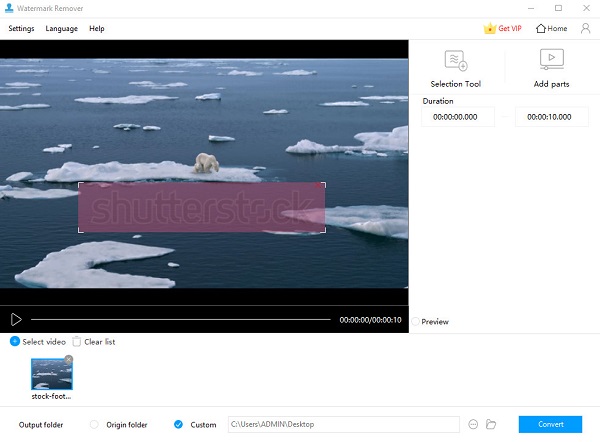Browse output path with ellipsis icon

(473, 424)
